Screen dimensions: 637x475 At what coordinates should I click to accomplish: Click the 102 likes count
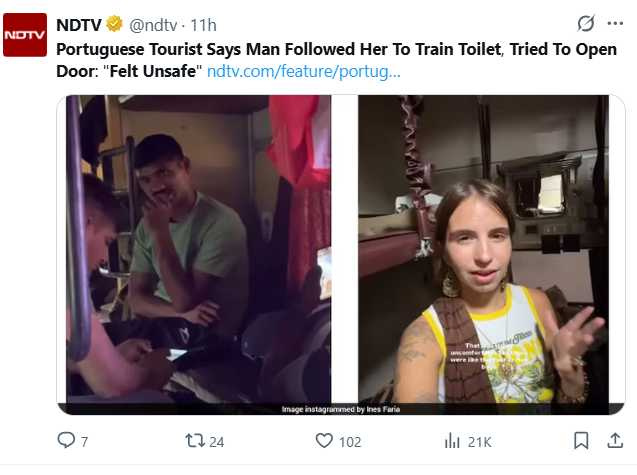[x=350, y=441]
